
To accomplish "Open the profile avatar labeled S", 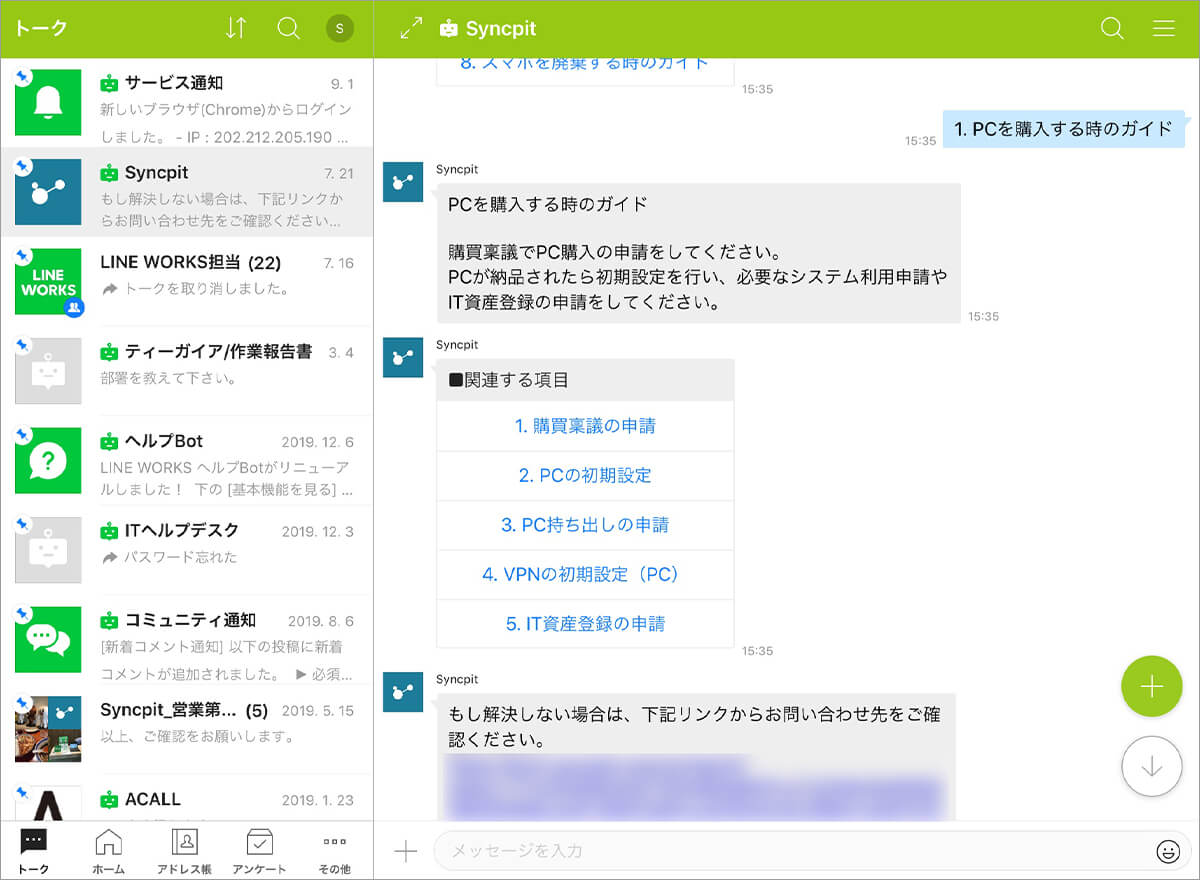I will [x=339, y=28].
